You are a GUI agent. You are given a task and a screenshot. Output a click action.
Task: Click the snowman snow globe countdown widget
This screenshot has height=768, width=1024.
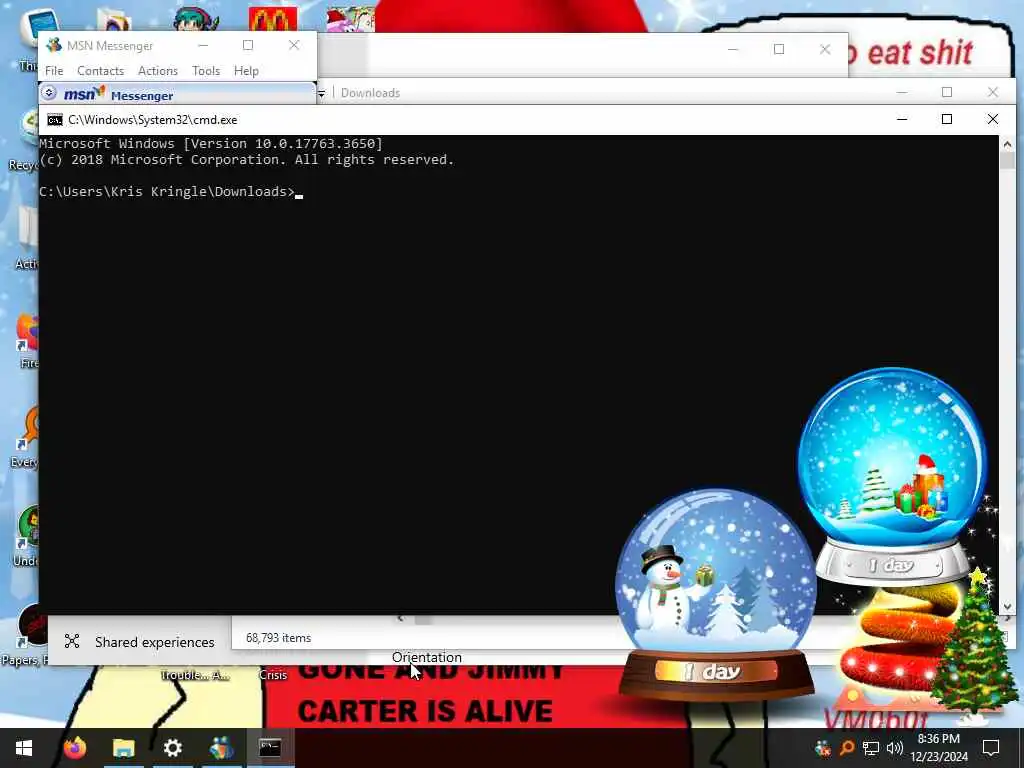[x=716, y=596]
